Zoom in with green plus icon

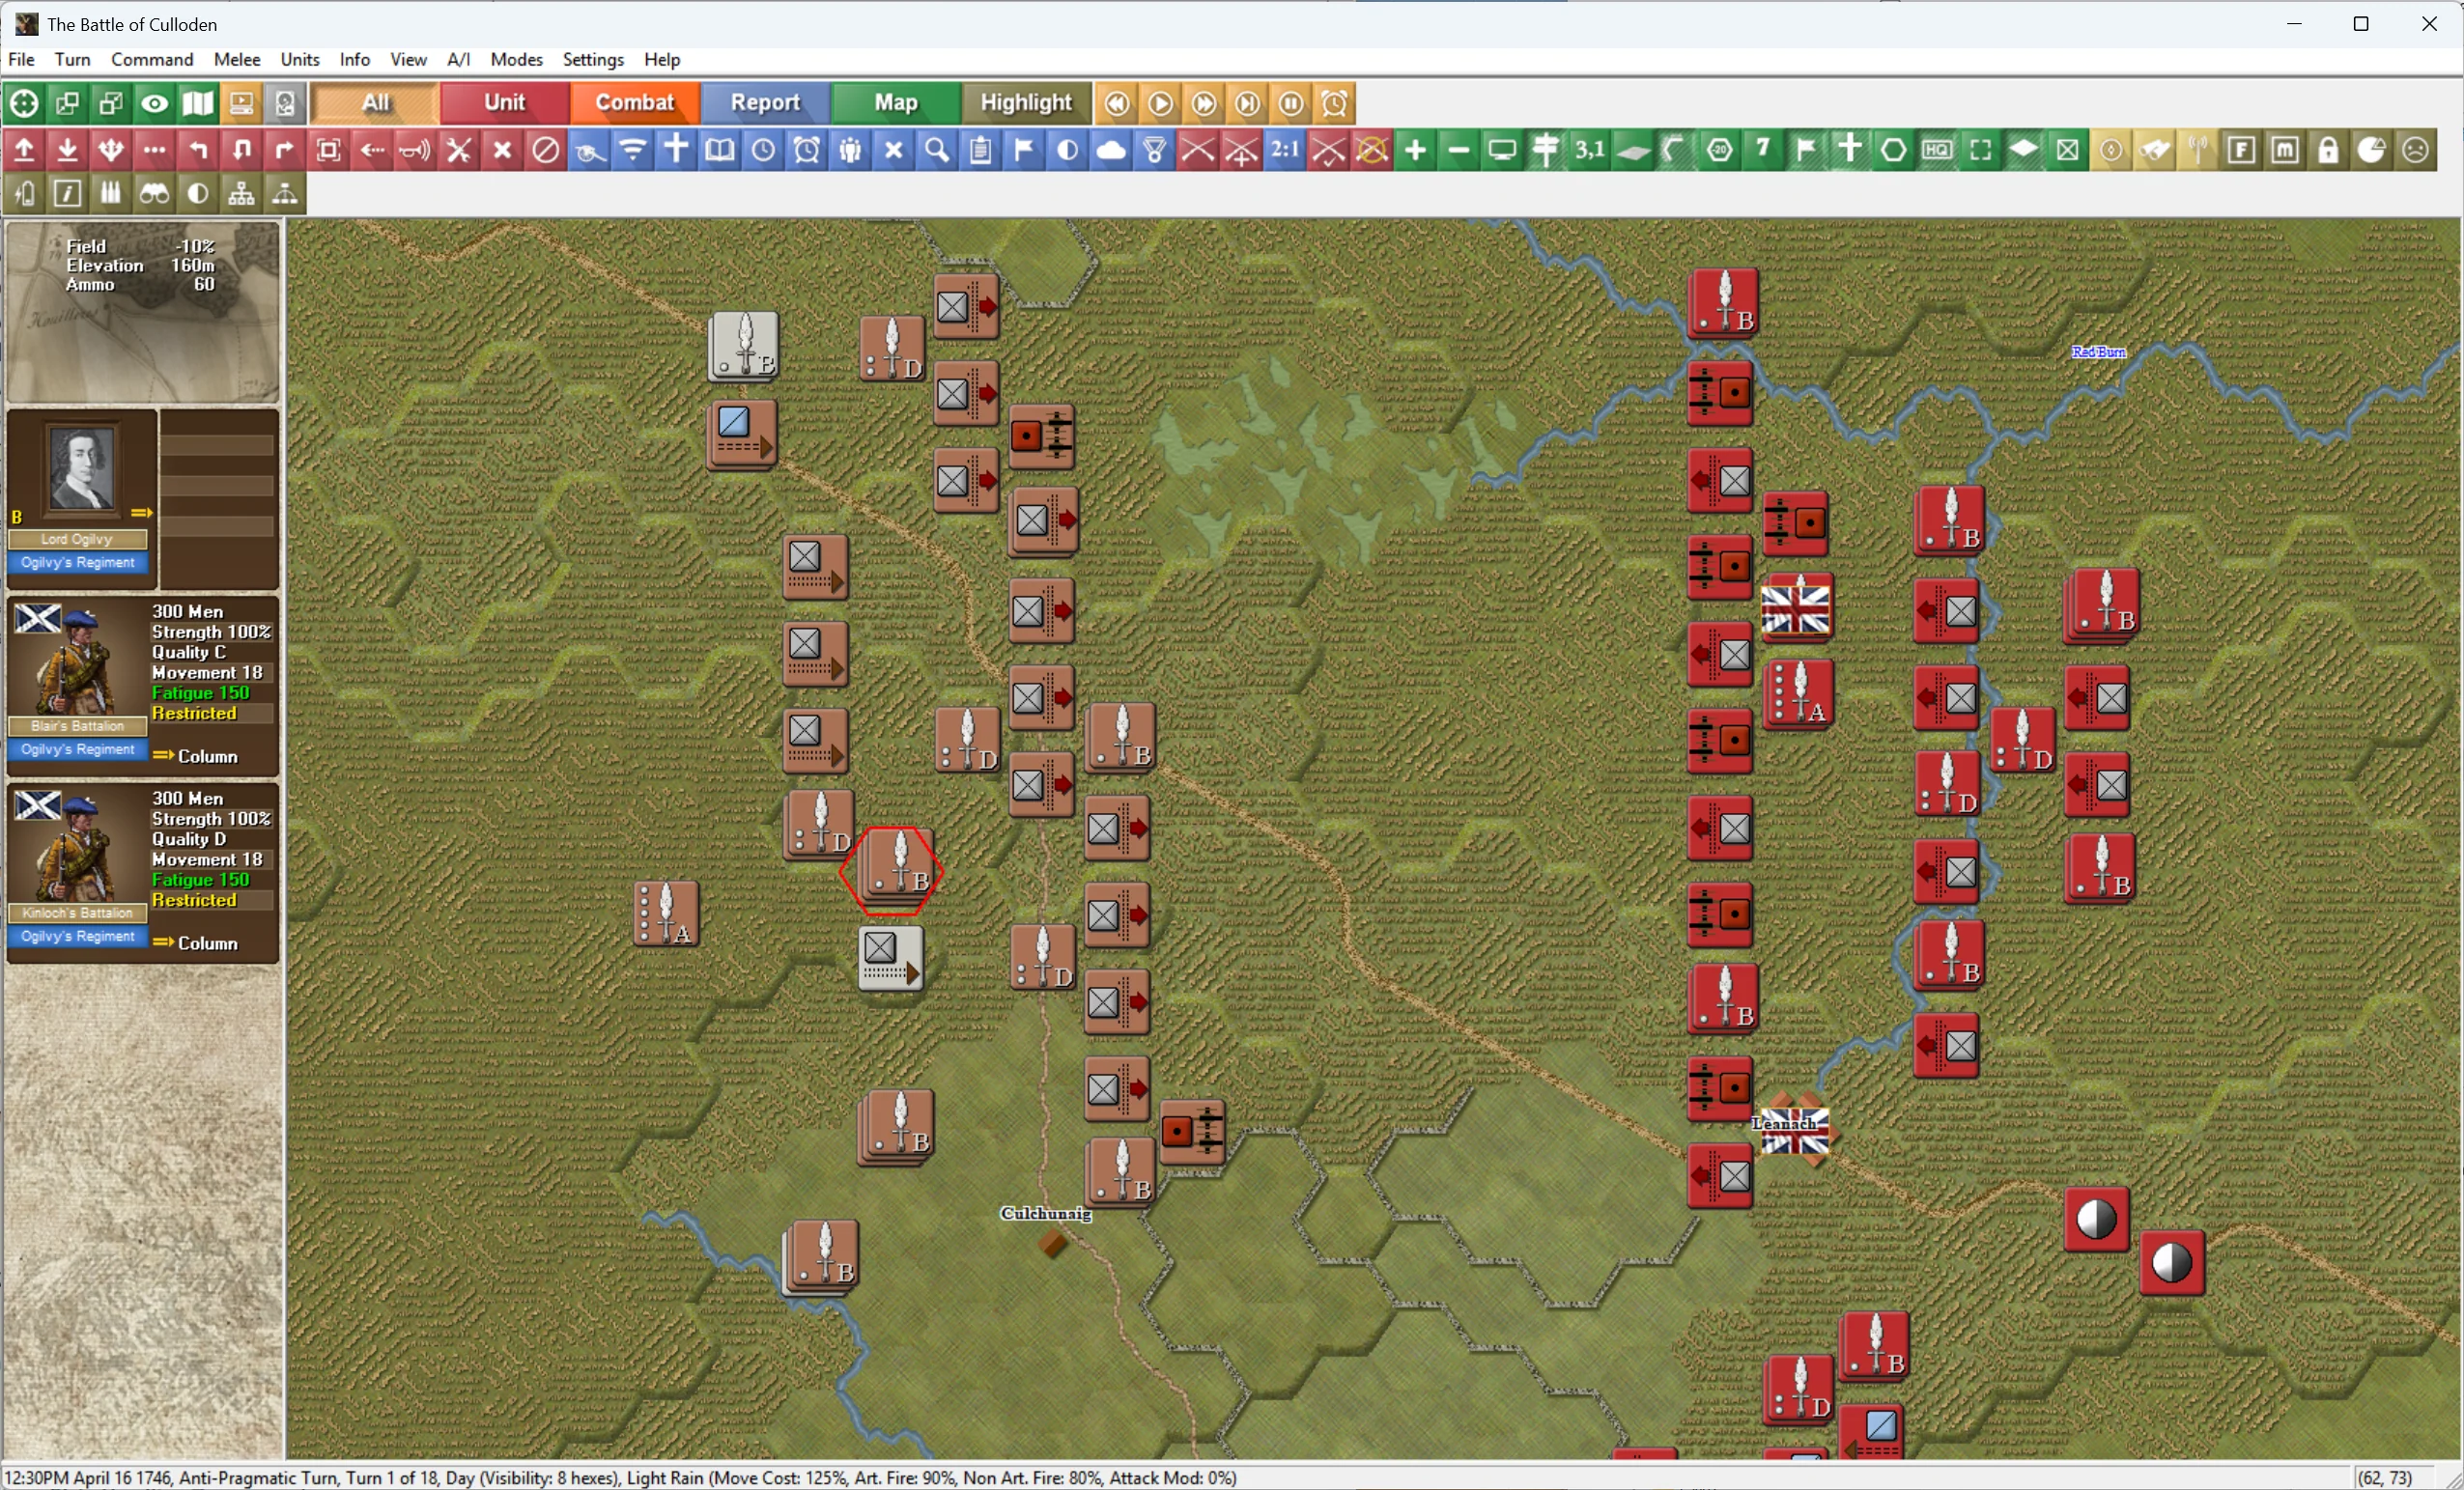1415,151
